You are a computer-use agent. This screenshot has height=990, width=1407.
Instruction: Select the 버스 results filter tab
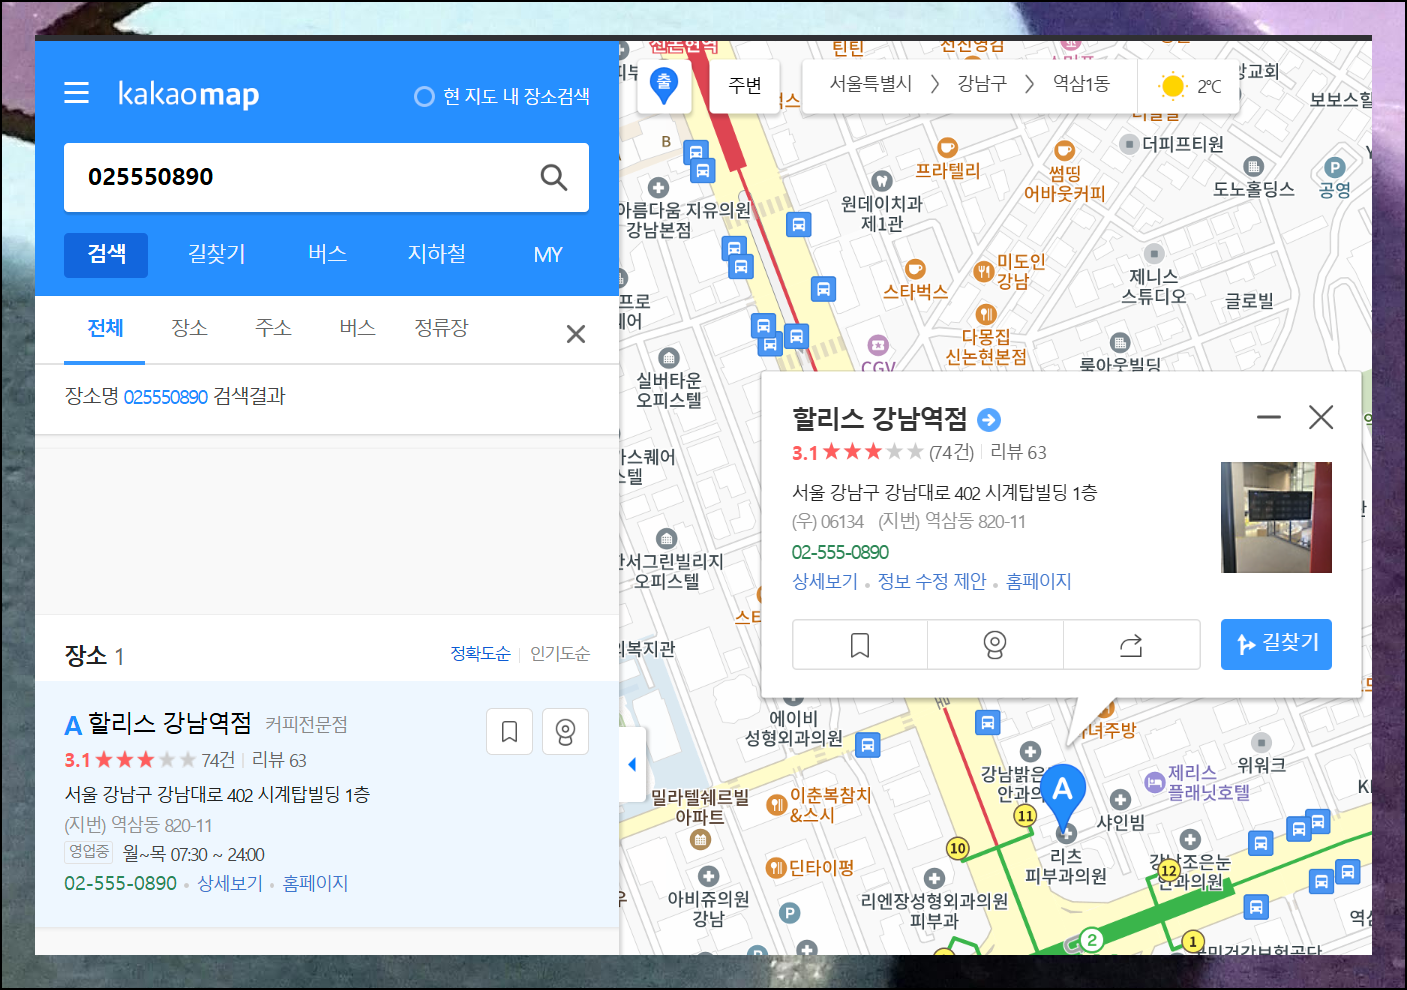(357, 329)
